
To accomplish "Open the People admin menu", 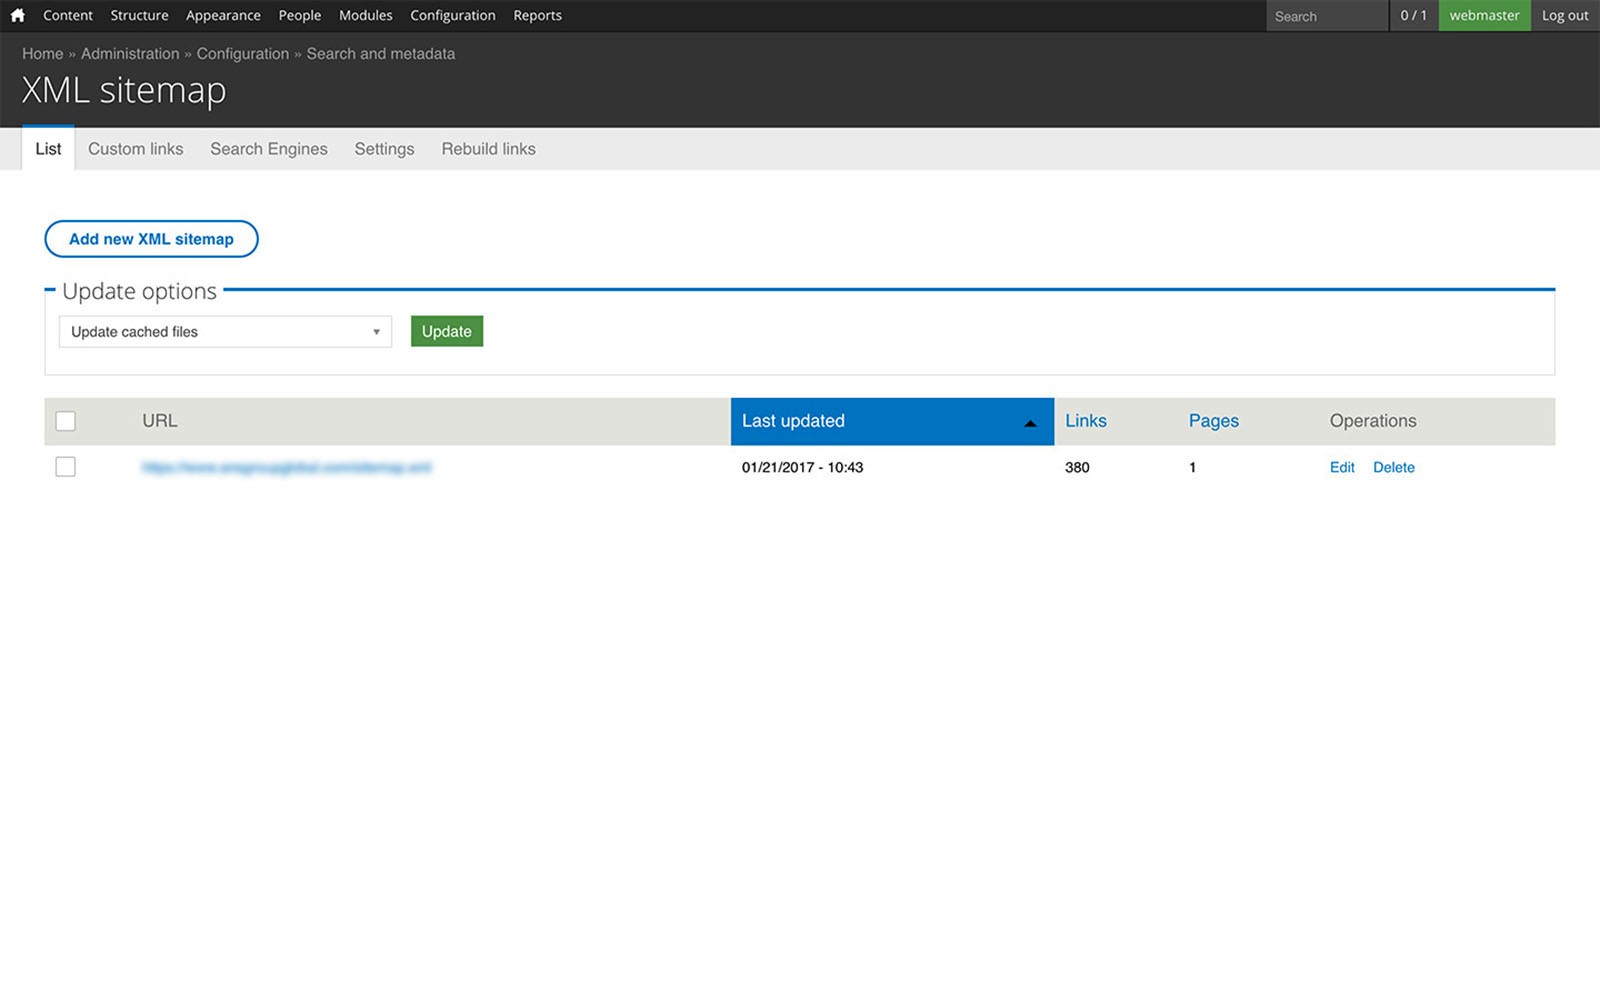I will 300,15.
